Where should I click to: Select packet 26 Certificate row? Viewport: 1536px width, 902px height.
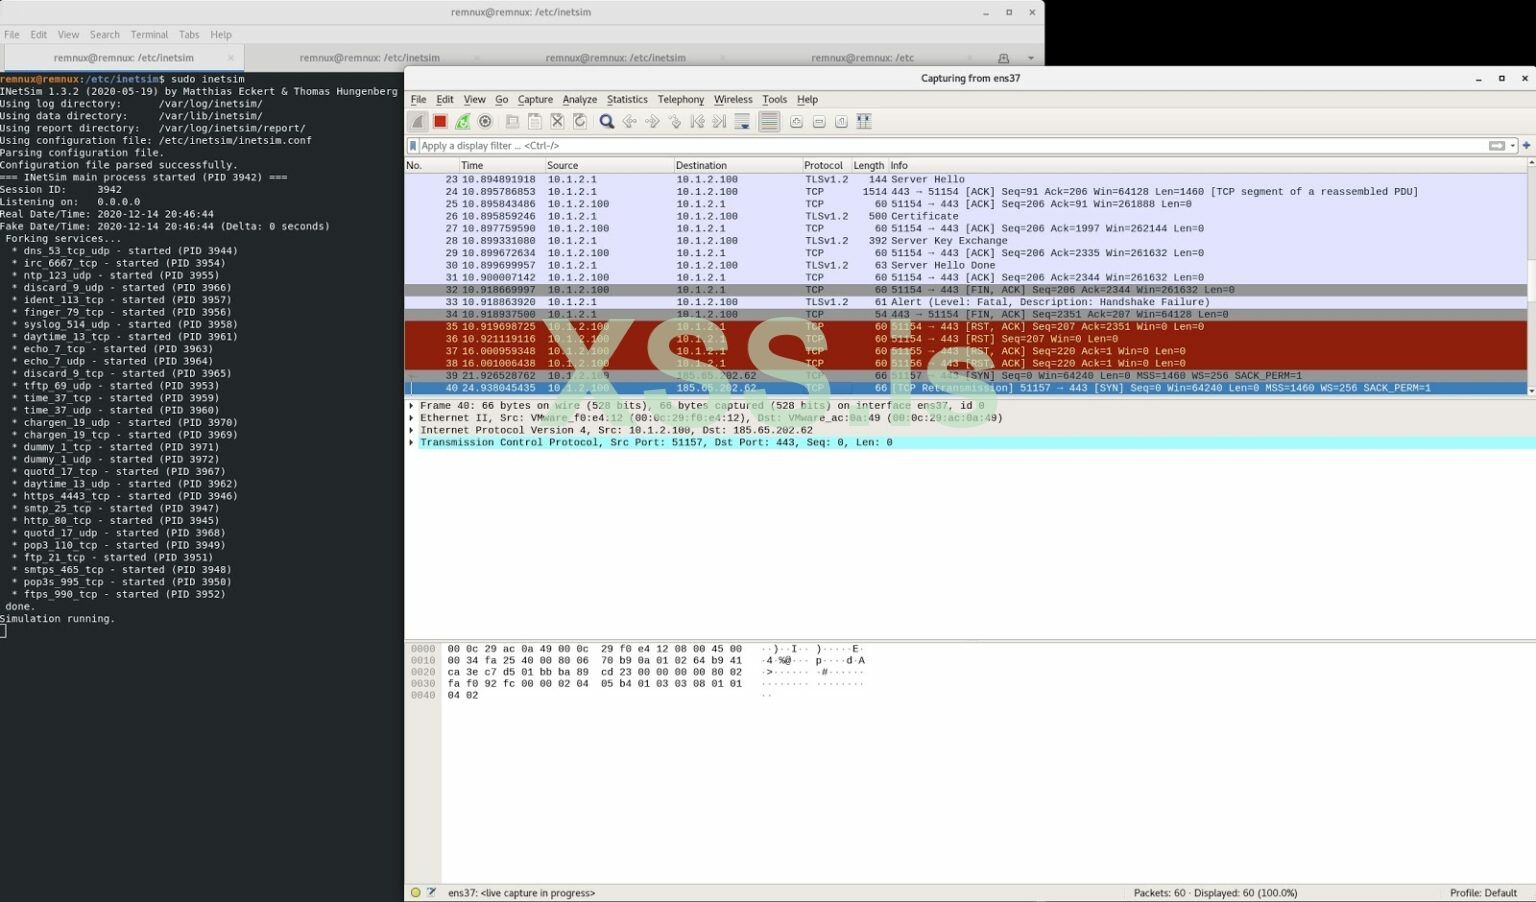[966, 216]
